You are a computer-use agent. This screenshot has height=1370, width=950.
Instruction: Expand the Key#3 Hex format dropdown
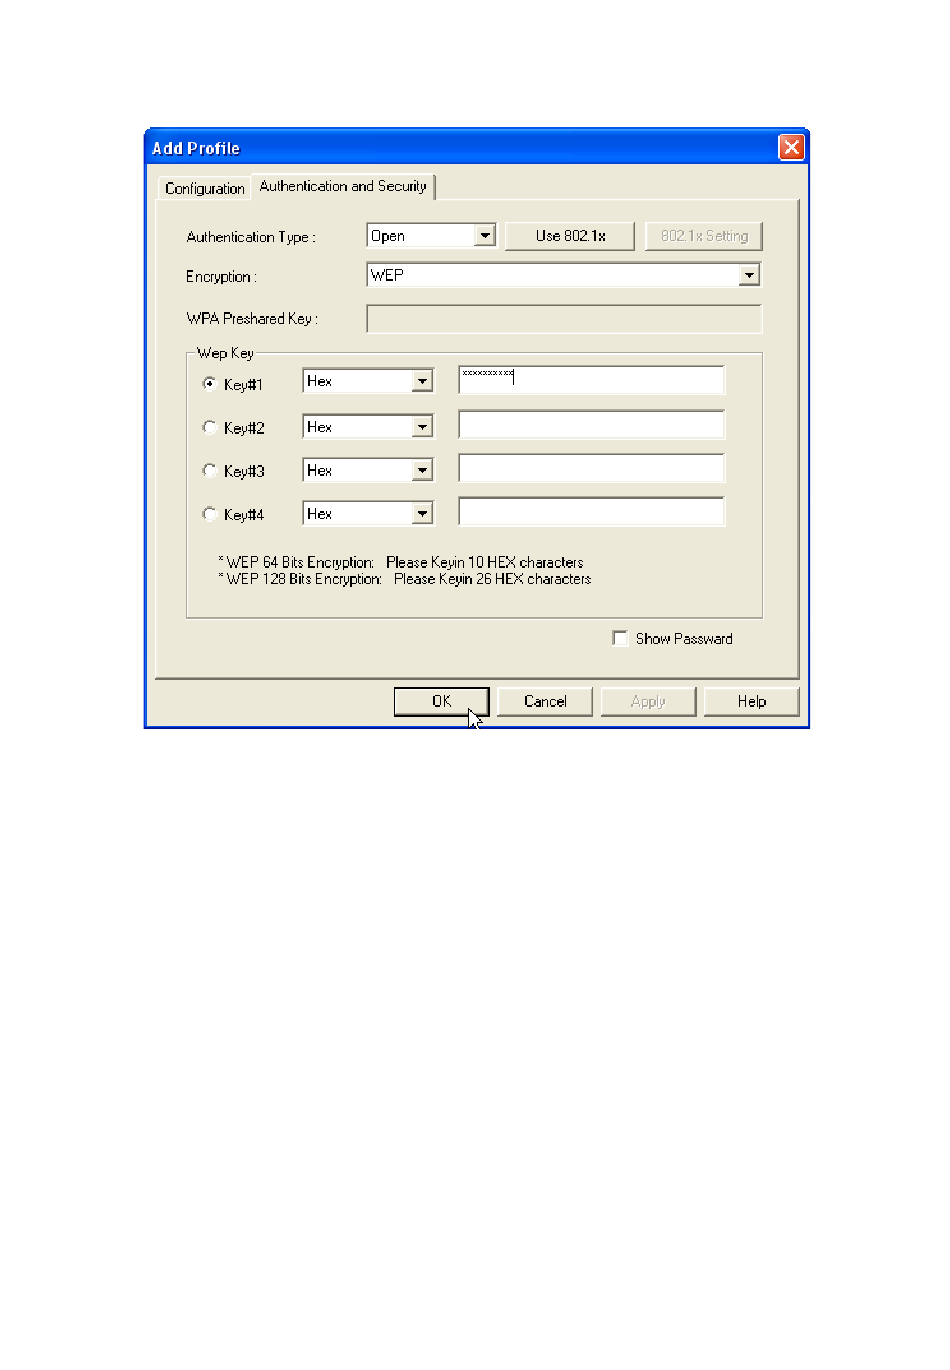pyautogui.click(x=423, y=470)
